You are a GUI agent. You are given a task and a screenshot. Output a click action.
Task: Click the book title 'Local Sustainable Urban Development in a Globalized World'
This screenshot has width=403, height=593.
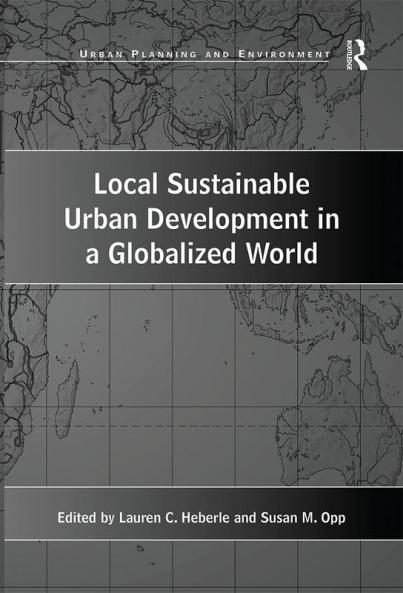202,219
